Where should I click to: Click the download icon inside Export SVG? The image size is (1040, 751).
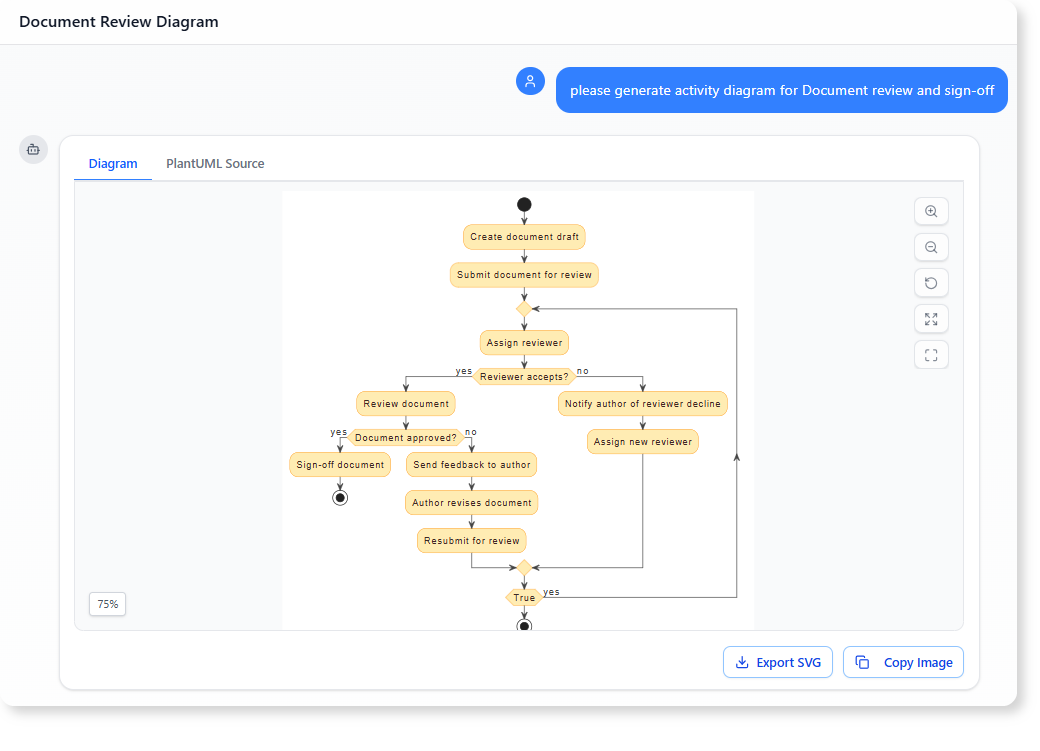(x=742, y=662)
